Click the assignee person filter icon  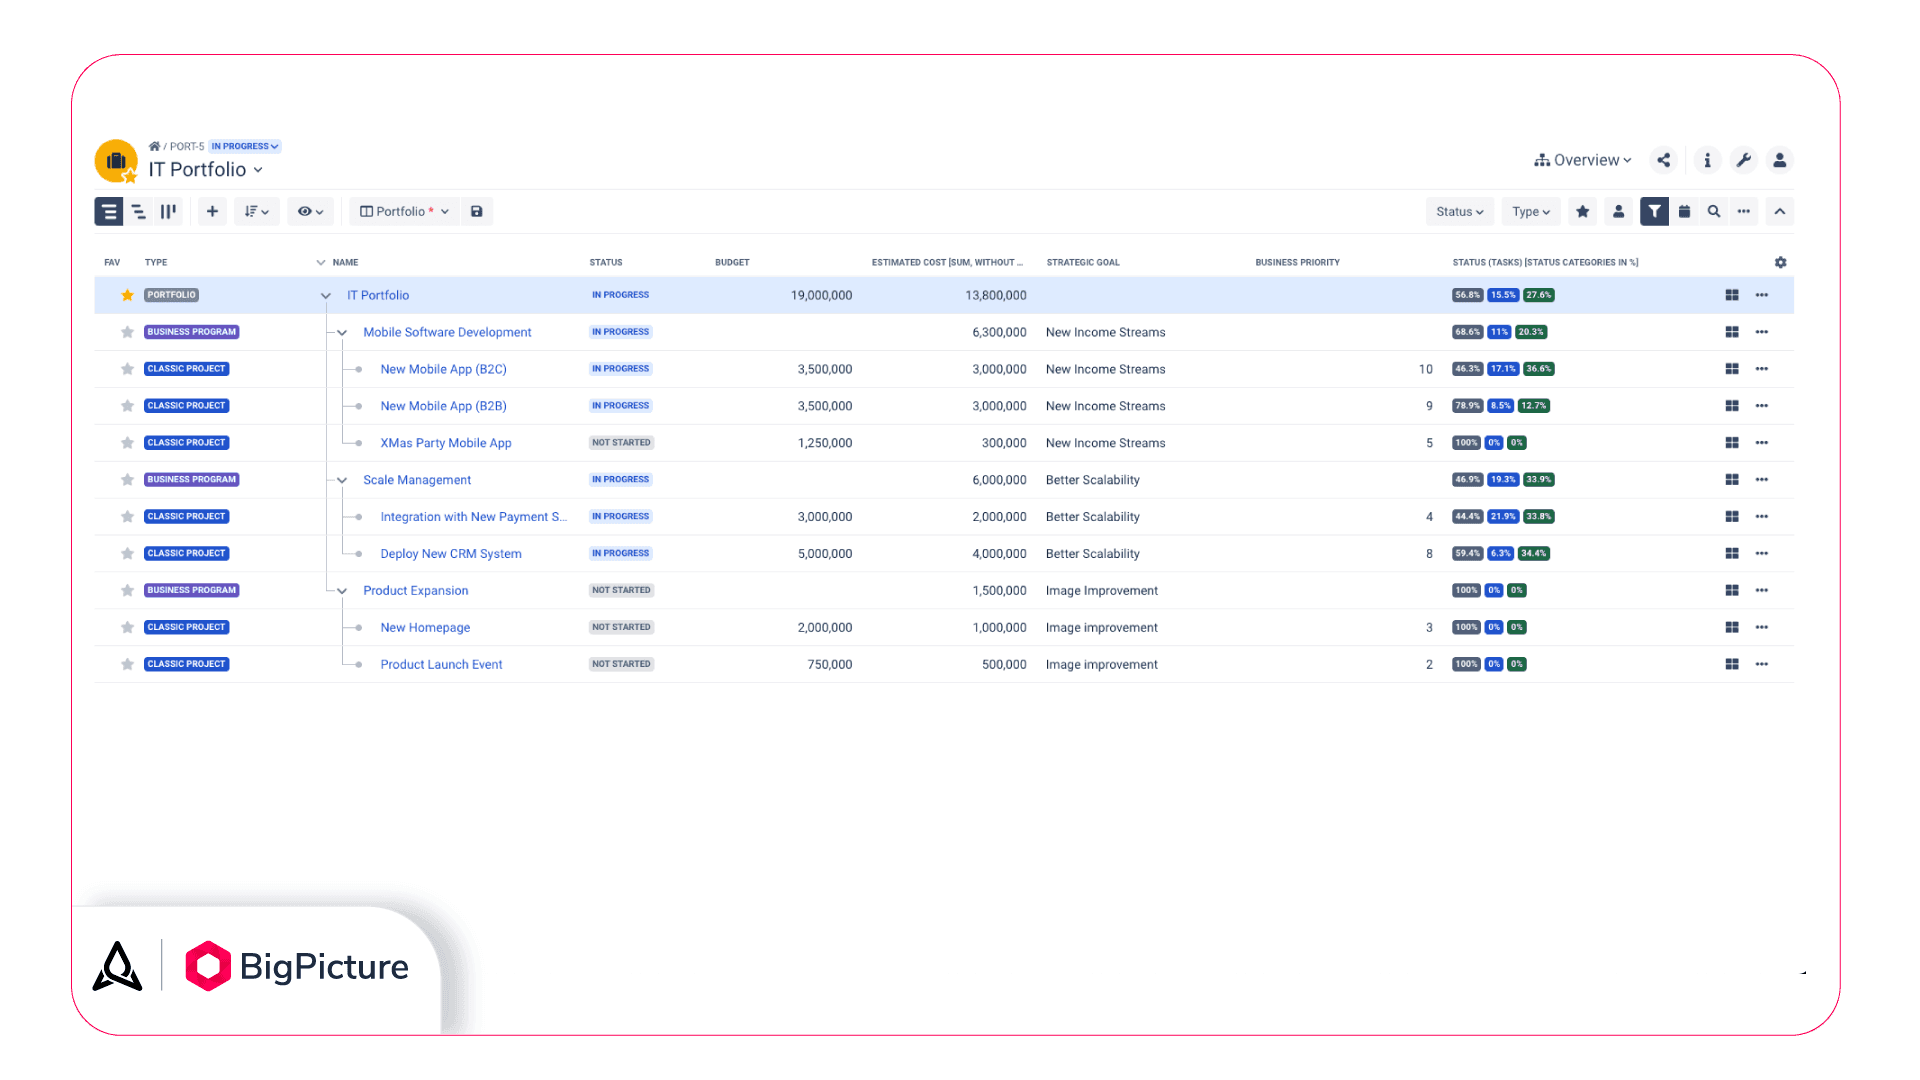[x=1619, y=211]
